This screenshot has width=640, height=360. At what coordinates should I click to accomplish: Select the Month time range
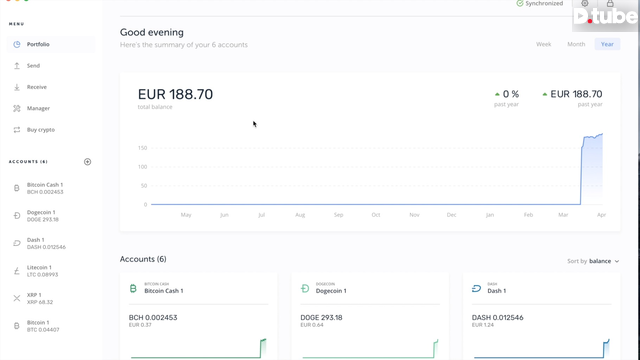coord(576,44)
